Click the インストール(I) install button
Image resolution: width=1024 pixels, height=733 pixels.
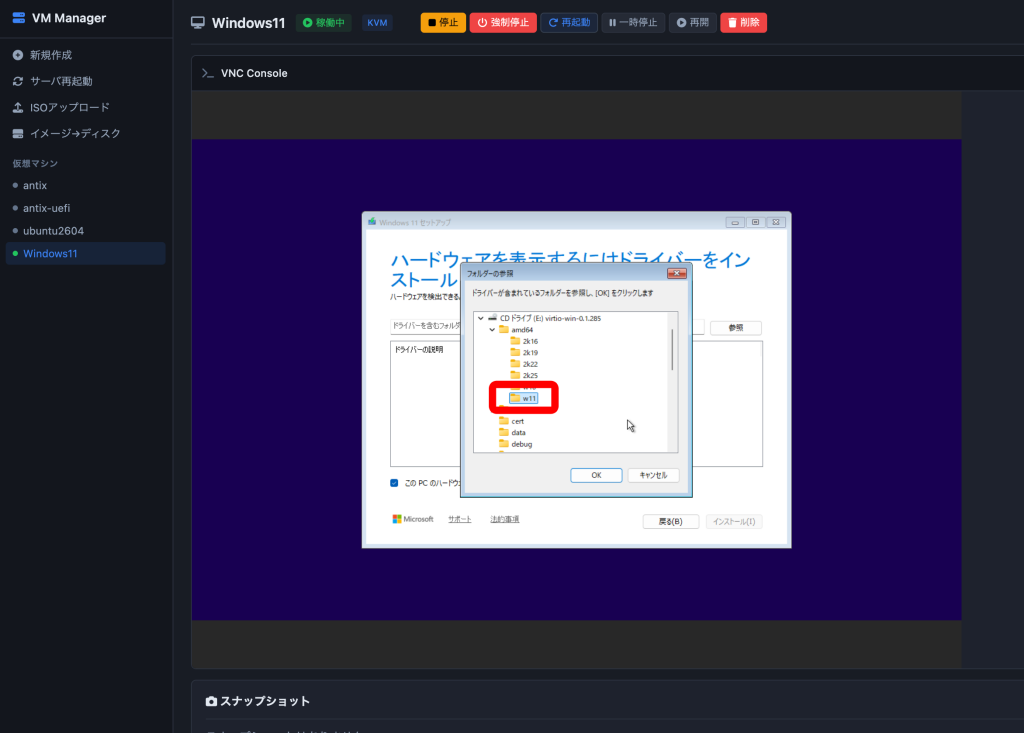pyautogui.click(x=734, y=521)
